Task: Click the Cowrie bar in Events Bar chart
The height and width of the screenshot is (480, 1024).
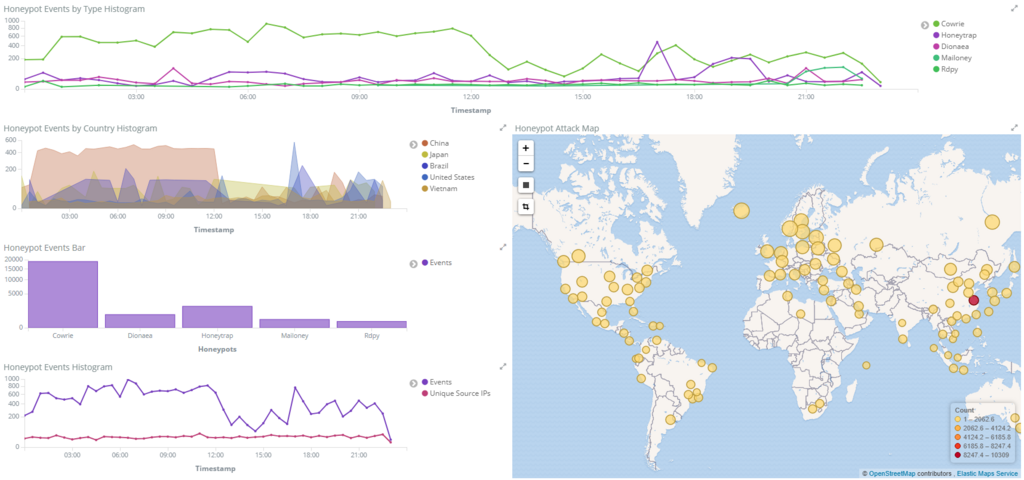Action: pyautogui.click(x=63, y=294)
